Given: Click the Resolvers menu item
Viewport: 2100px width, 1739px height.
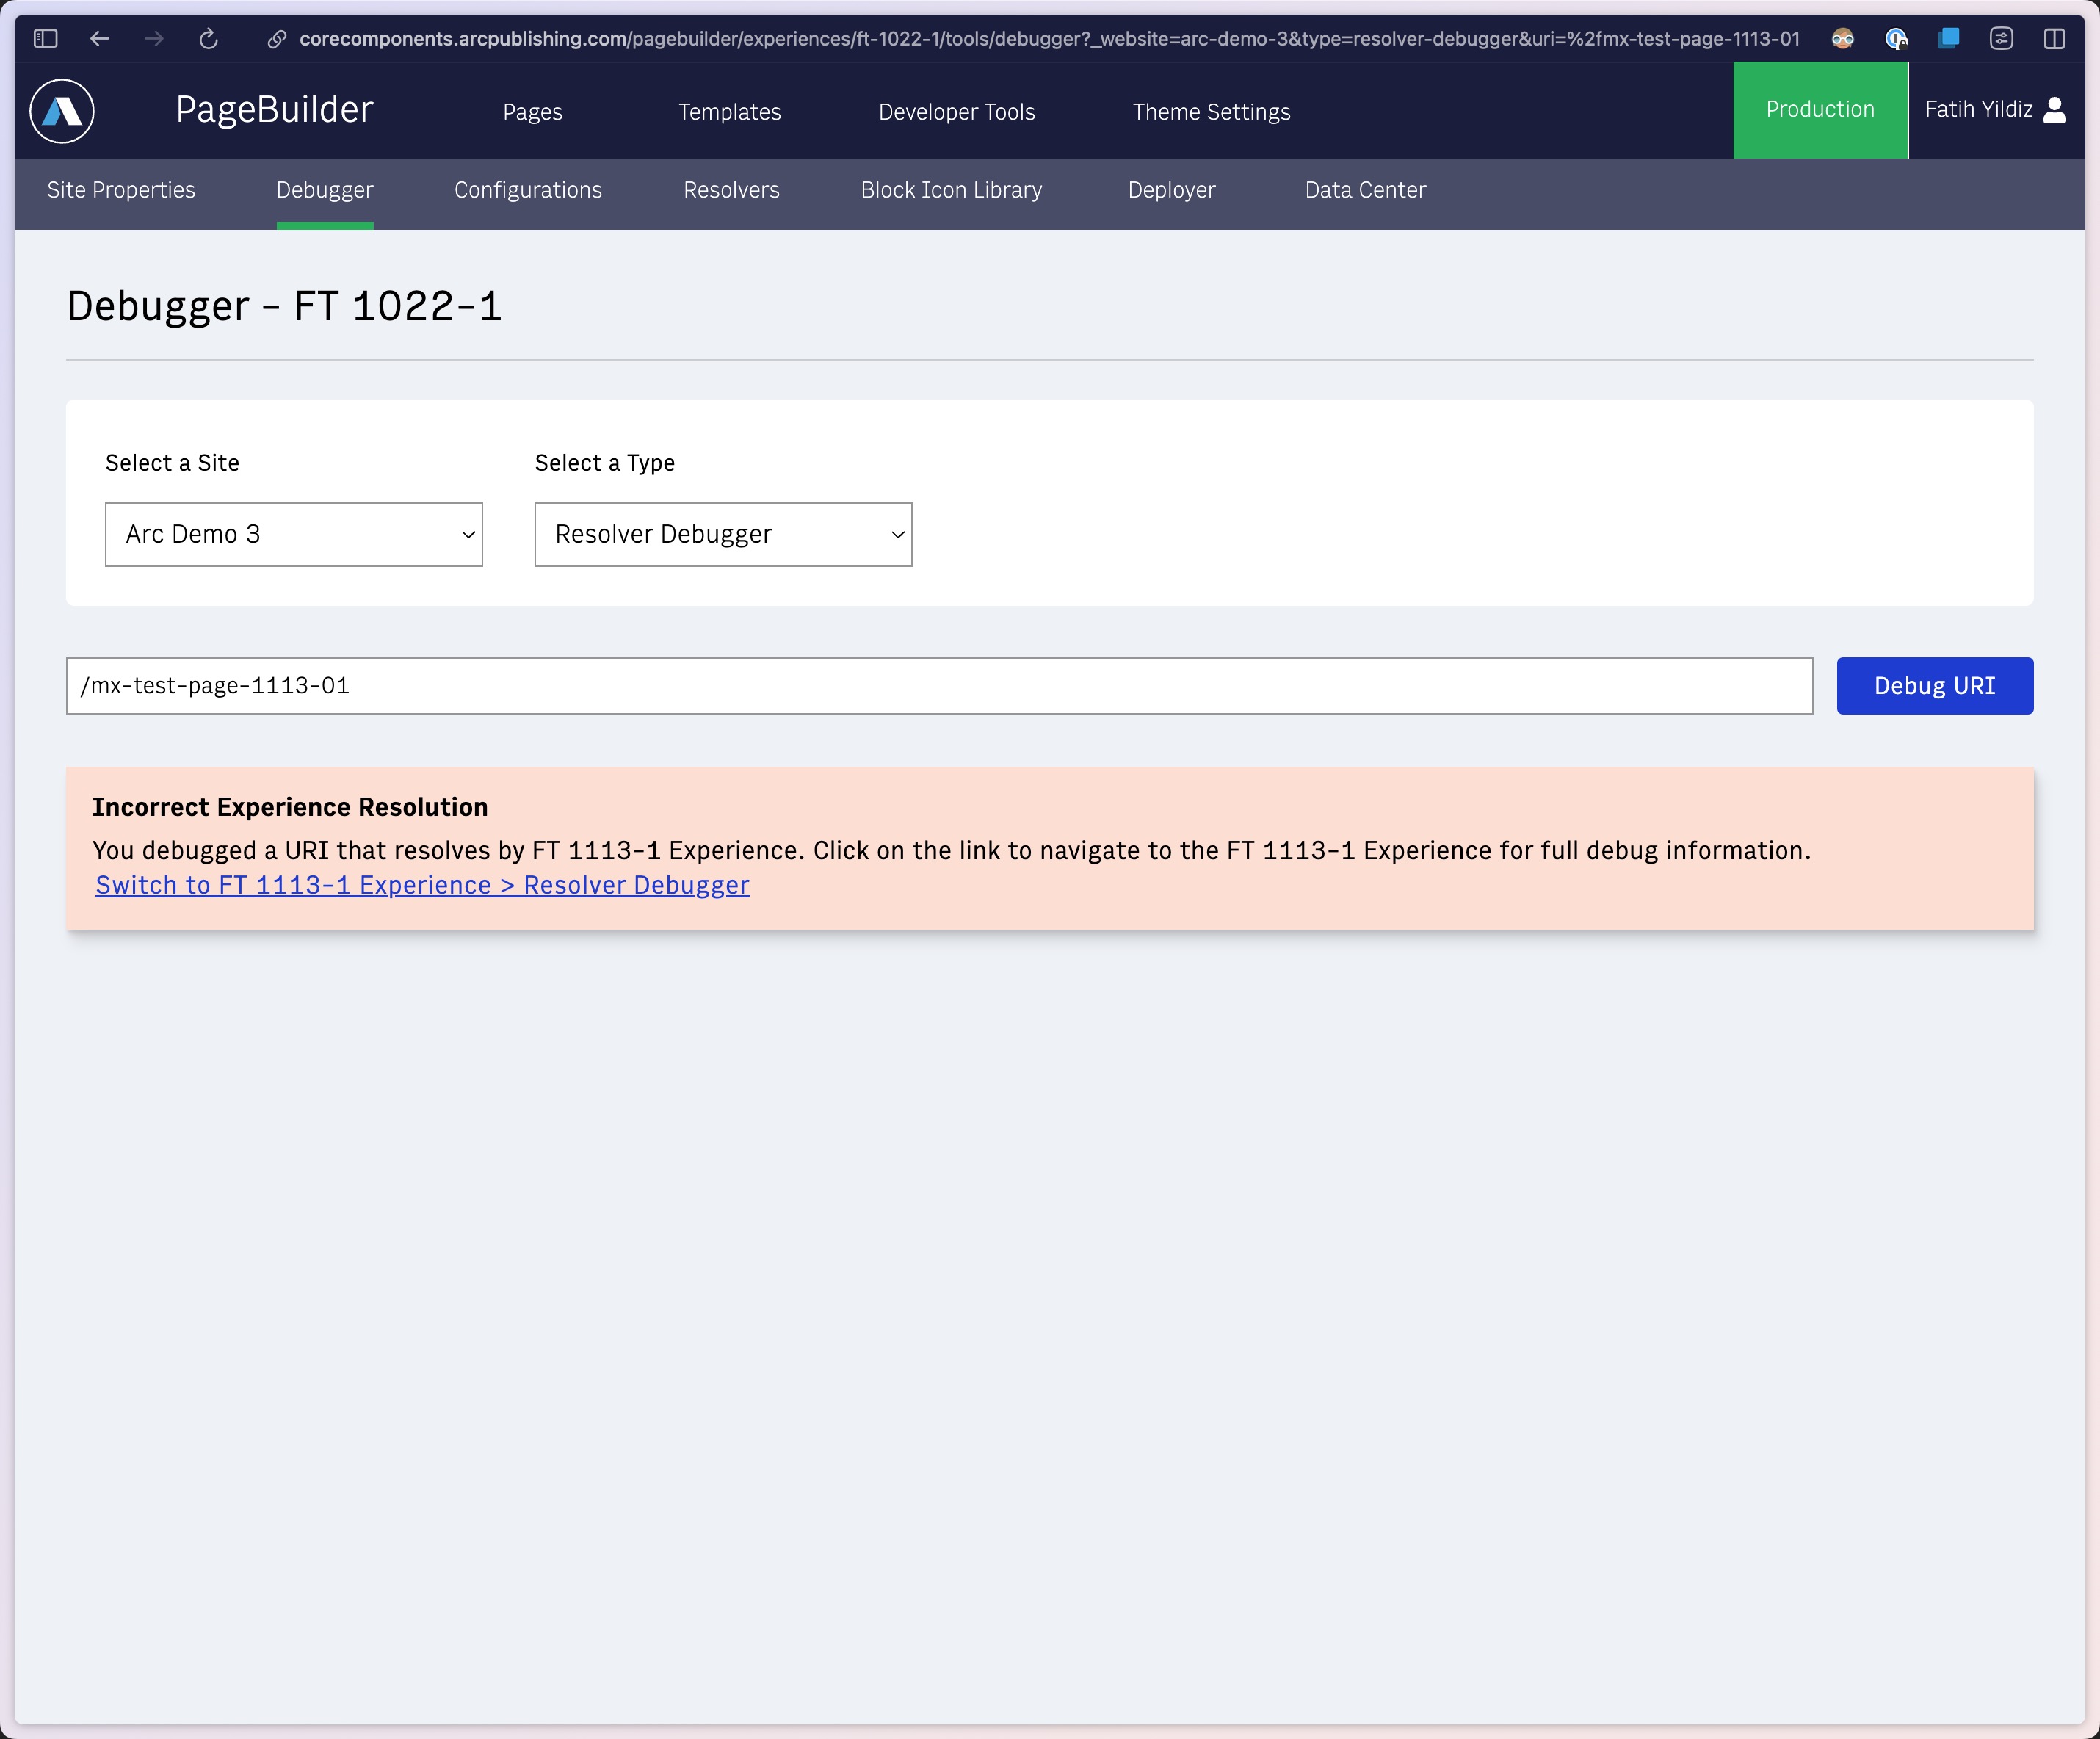Looking at the screenshot, I should pyautogui.click(x=734, y=190).
